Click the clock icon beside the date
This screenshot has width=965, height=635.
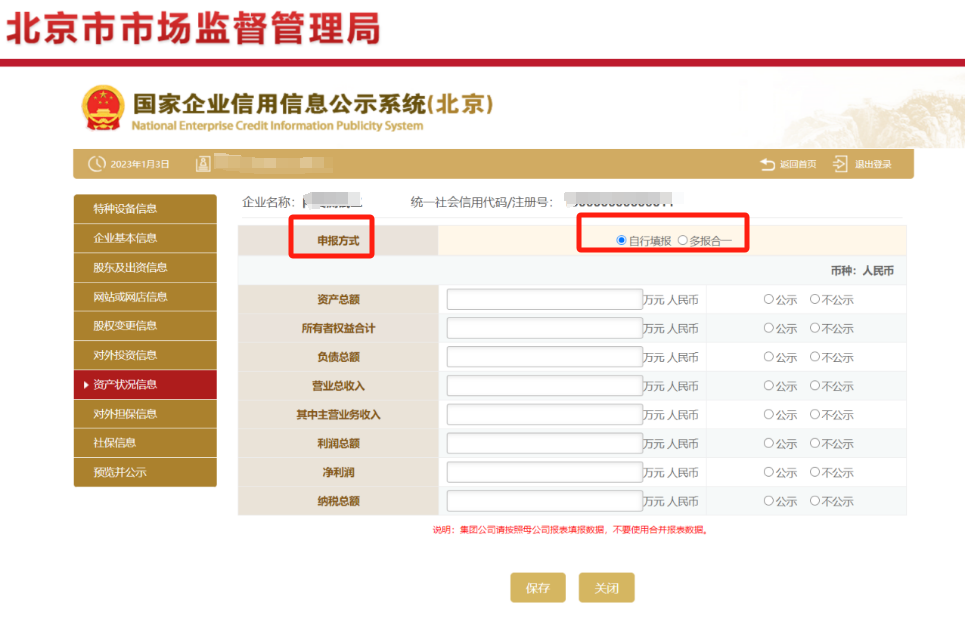pyautogui.click(x=97, y=164)
